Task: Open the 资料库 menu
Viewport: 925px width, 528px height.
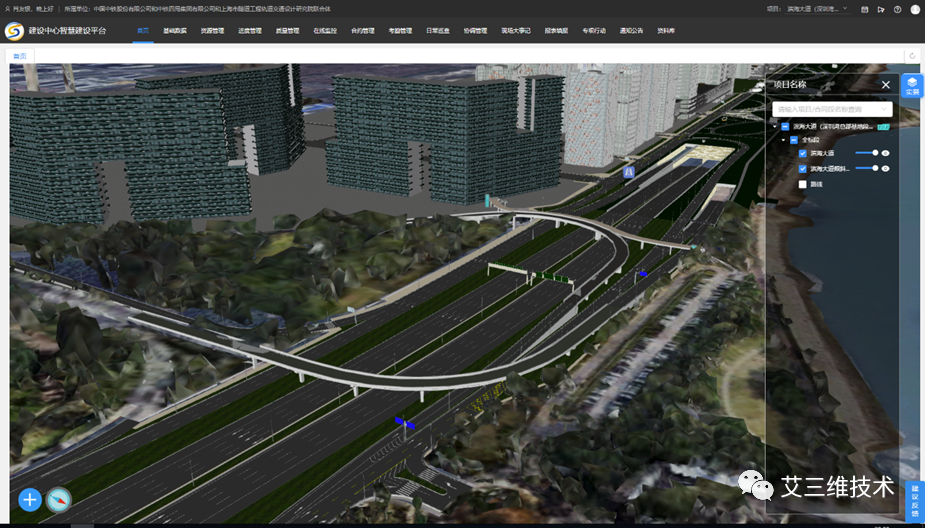Action: click(x=666, y=31)
